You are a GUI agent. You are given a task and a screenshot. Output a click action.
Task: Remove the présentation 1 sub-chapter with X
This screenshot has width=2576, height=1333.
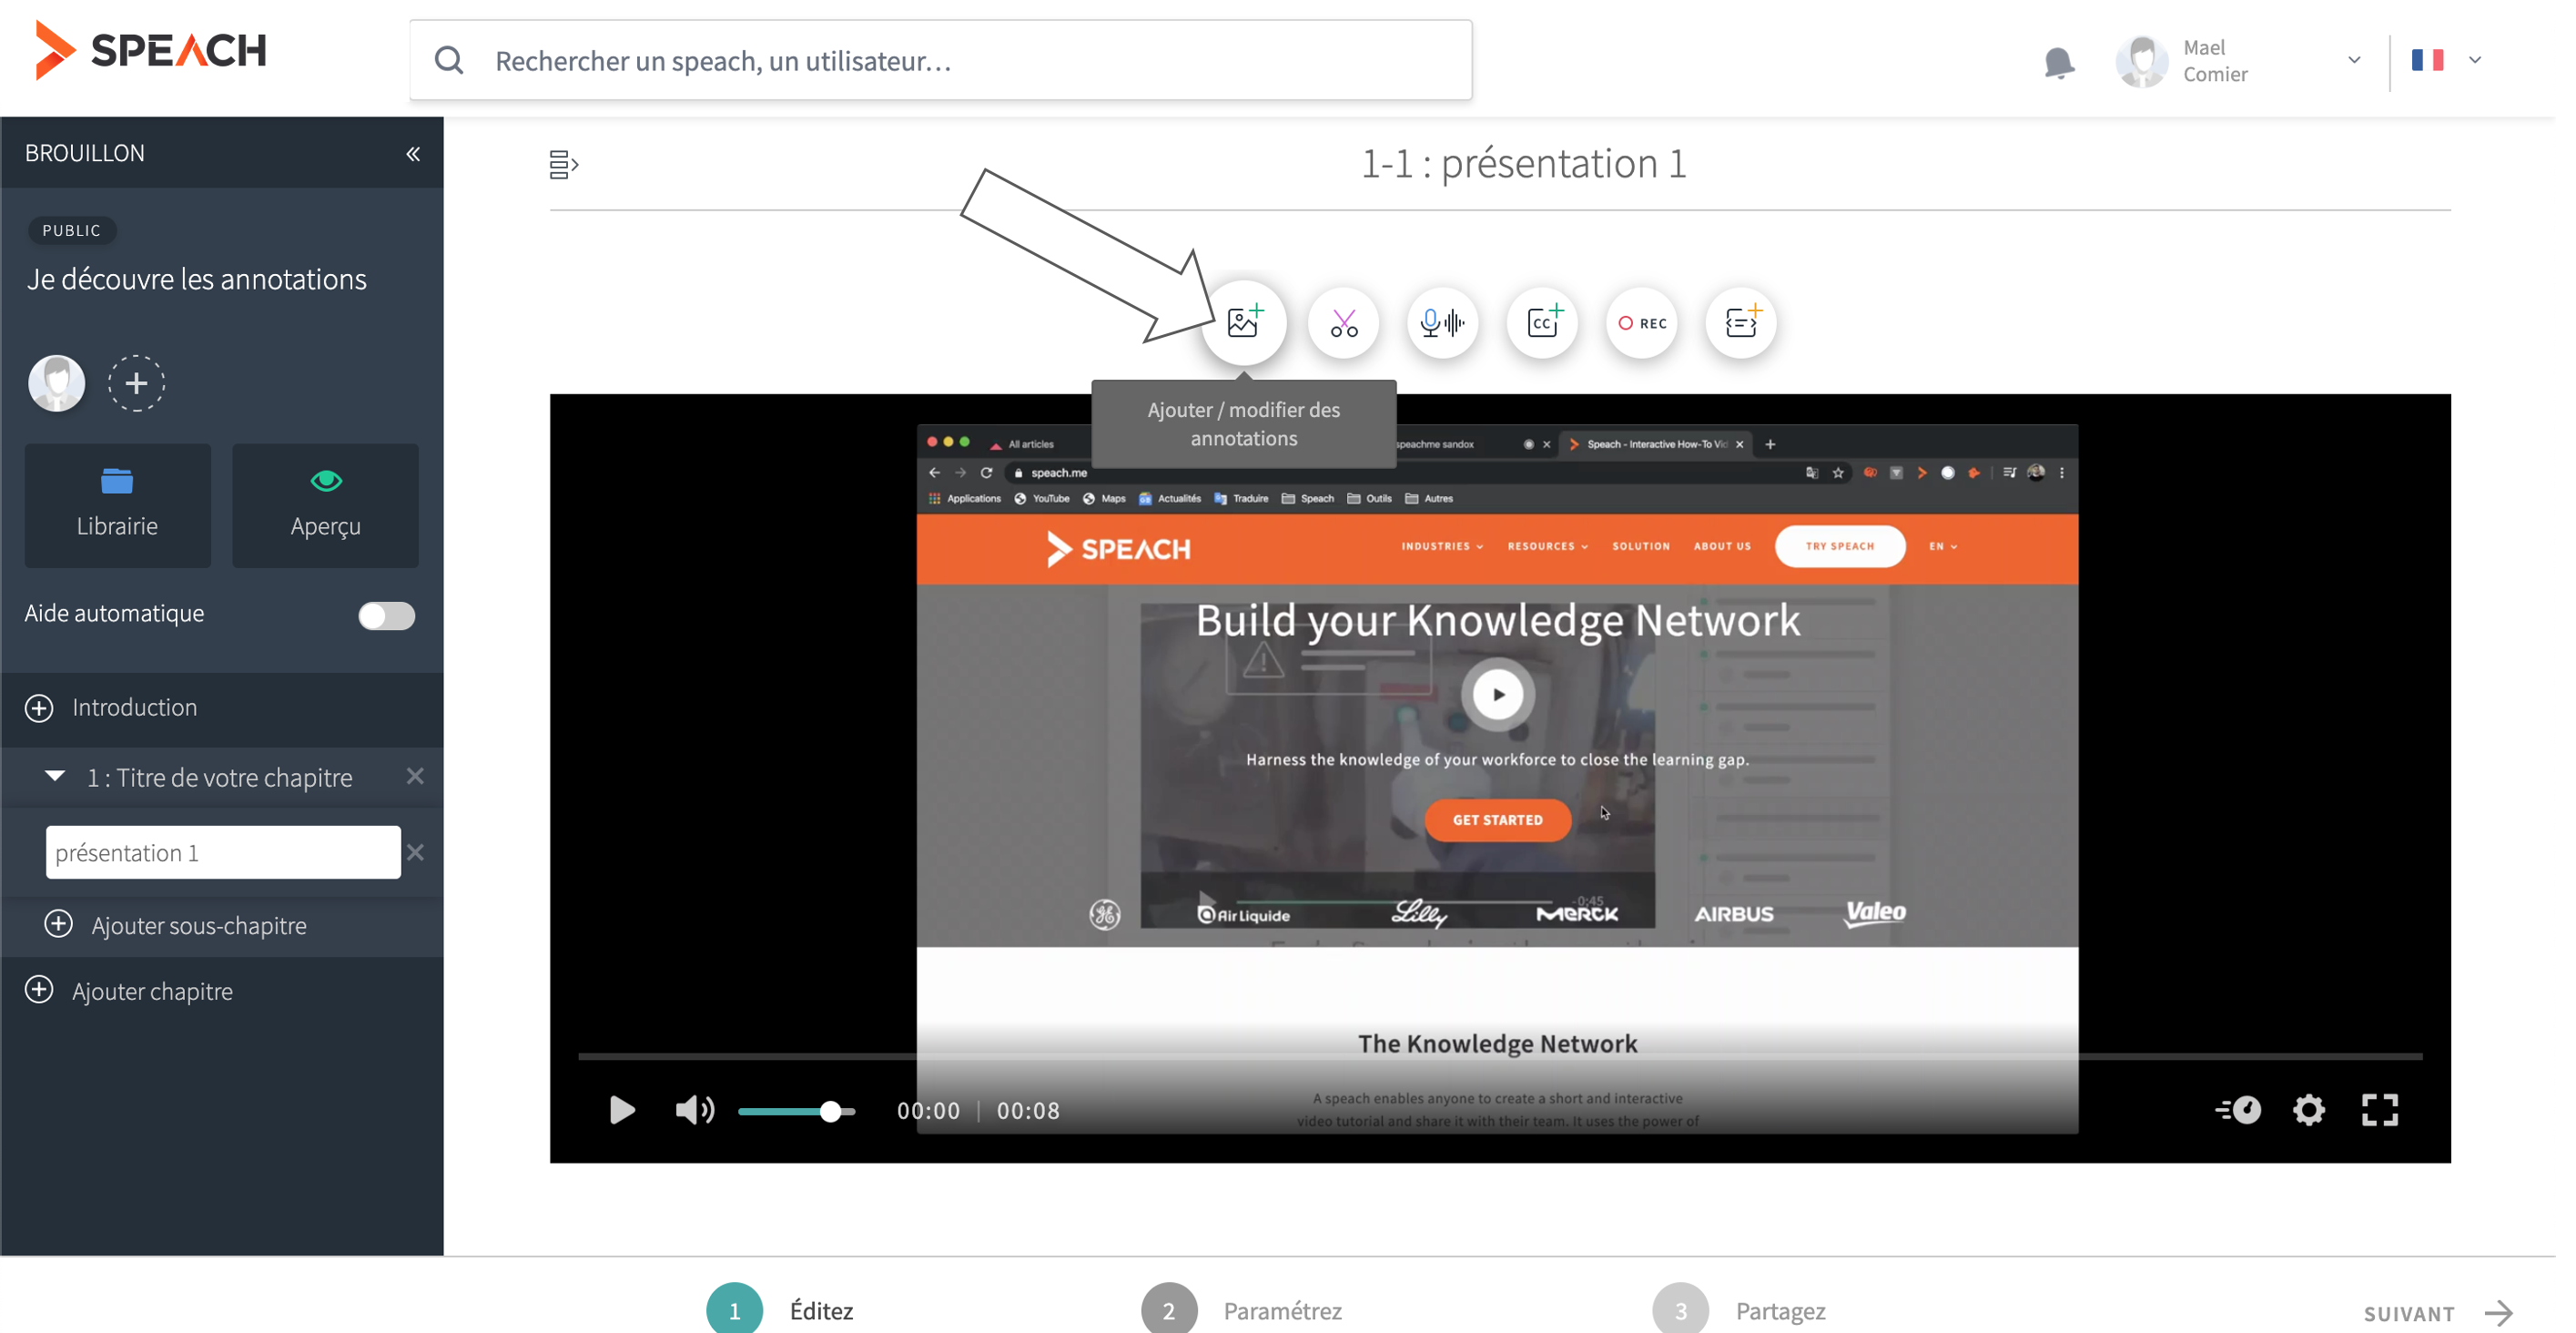coord(415,852)
